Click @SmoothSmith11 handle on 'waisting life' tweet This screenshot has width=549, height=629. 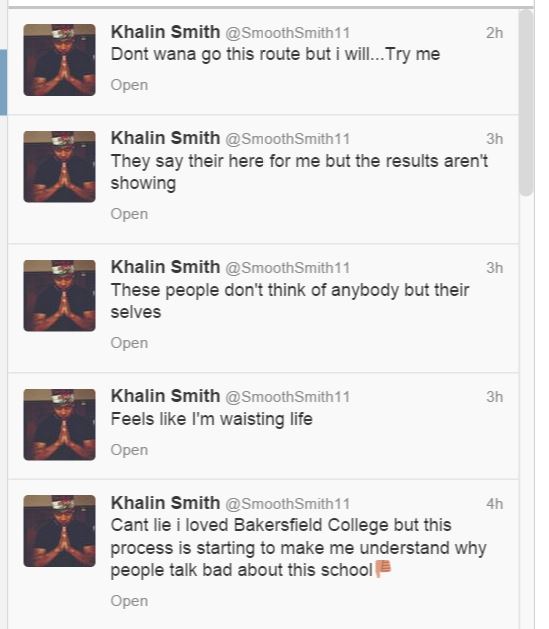point(288,397)
